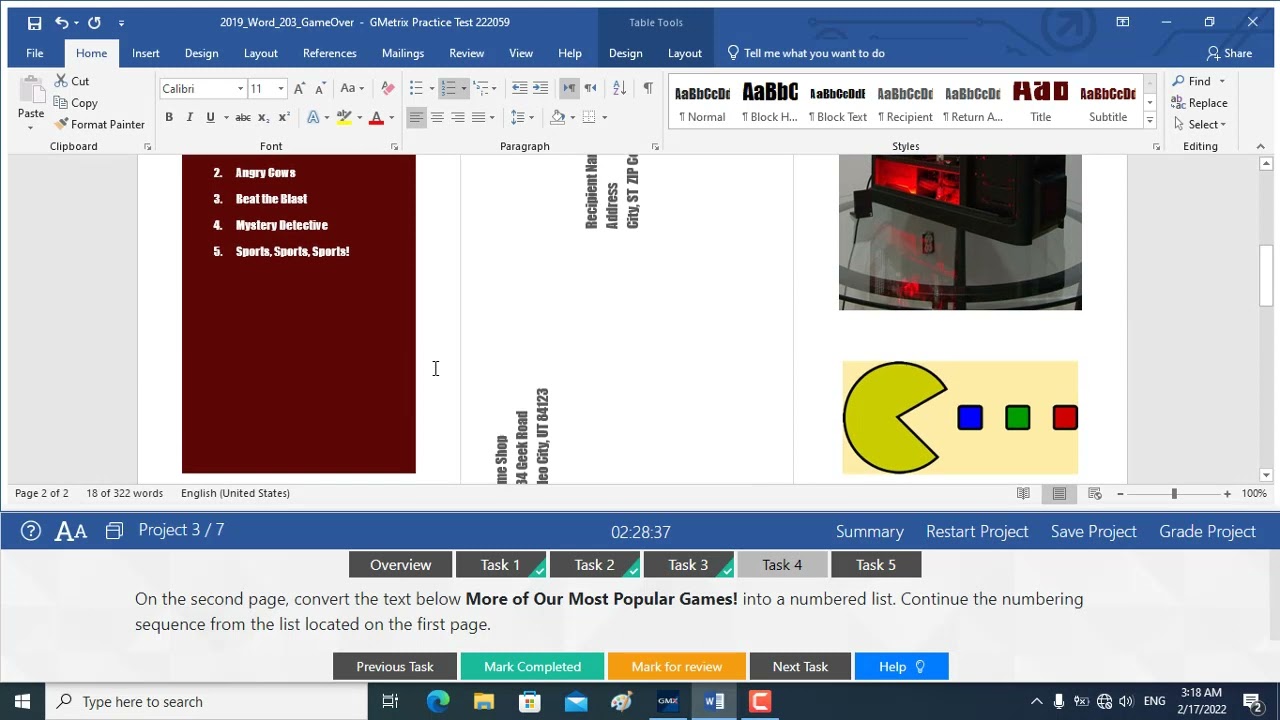The height and width of the screenshot is (720, 1280).
Task: Open the File menu
Action: tap(35, 53)
